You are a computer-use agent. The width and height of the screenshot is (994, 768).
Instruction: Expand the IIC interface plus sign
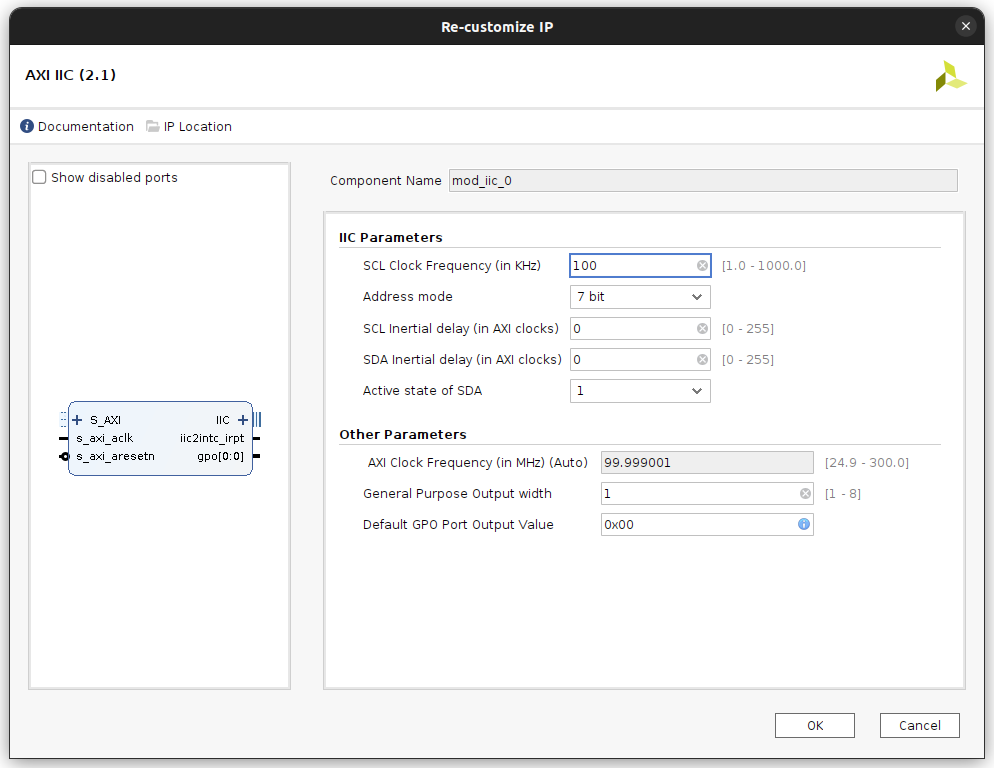click(x=243, y=420)
